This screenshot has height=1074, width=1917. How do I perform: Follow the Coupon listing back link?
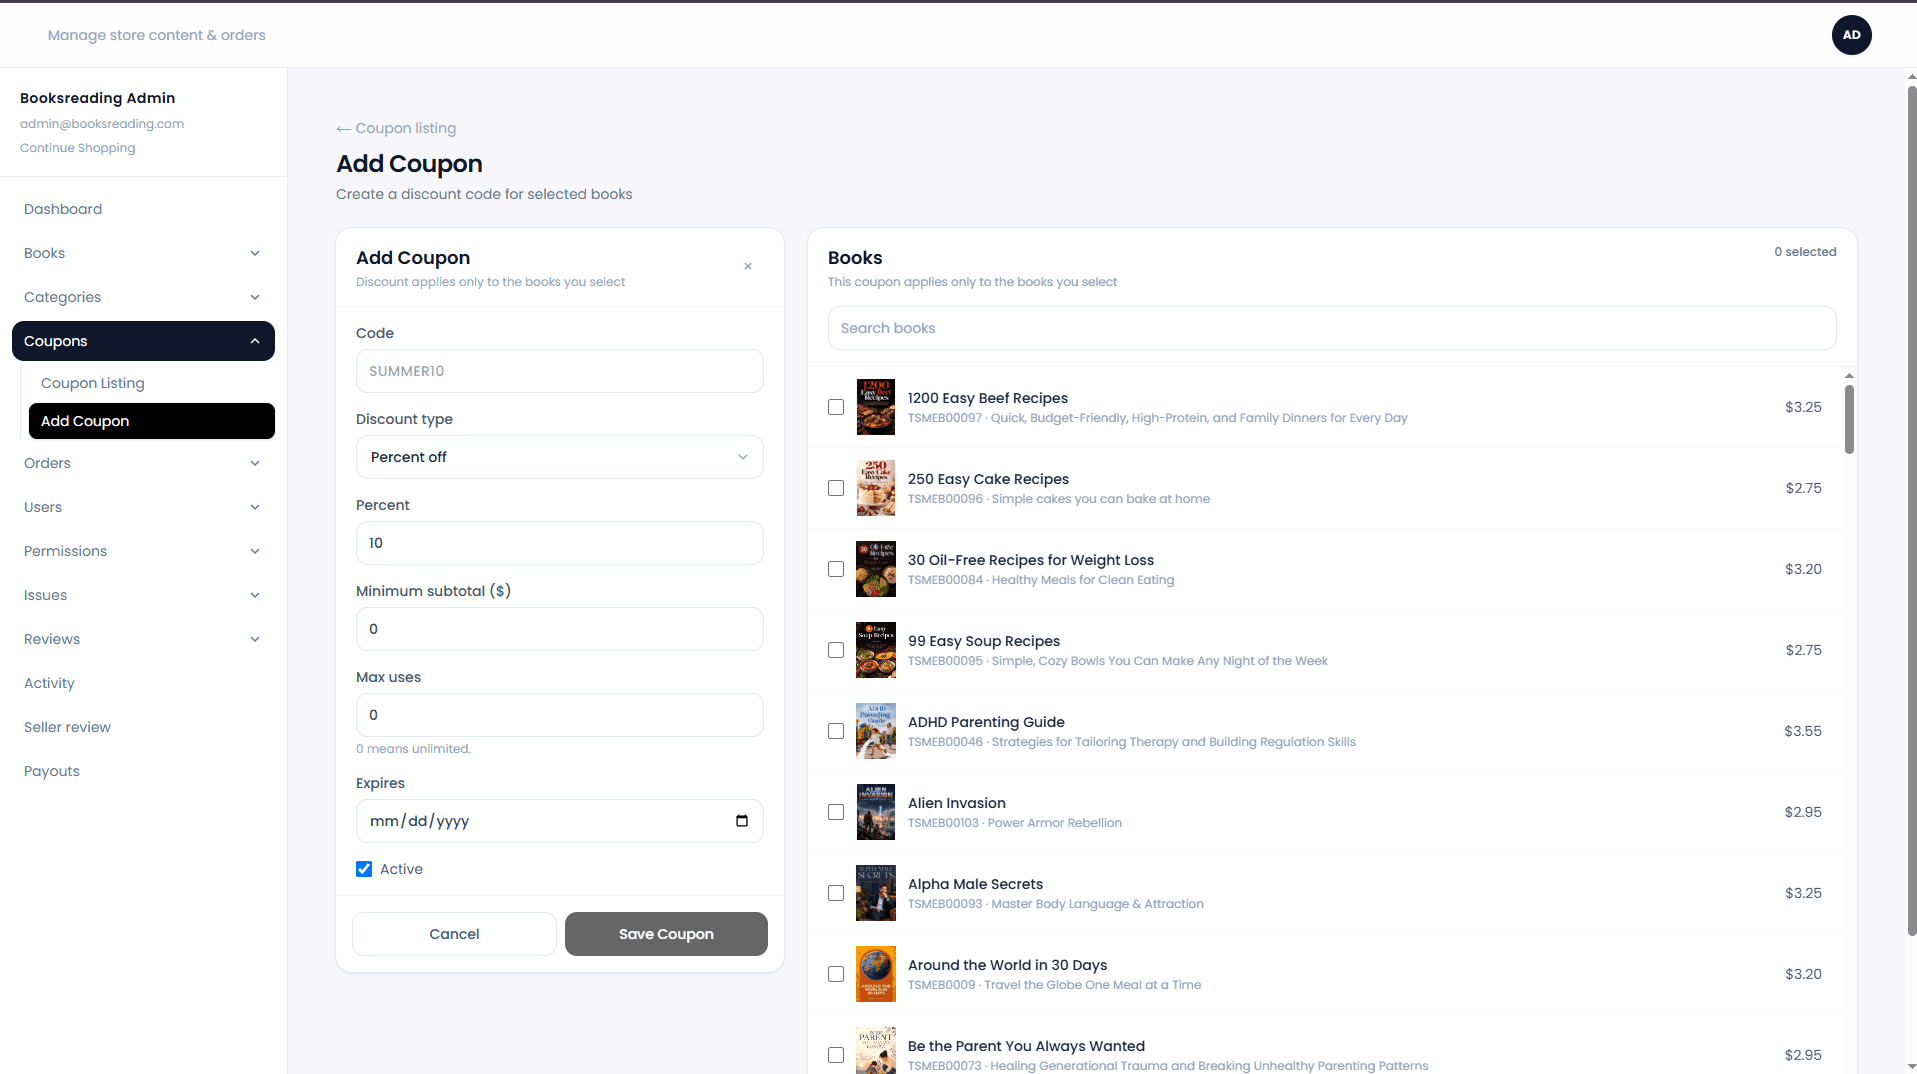click(396, 128)
